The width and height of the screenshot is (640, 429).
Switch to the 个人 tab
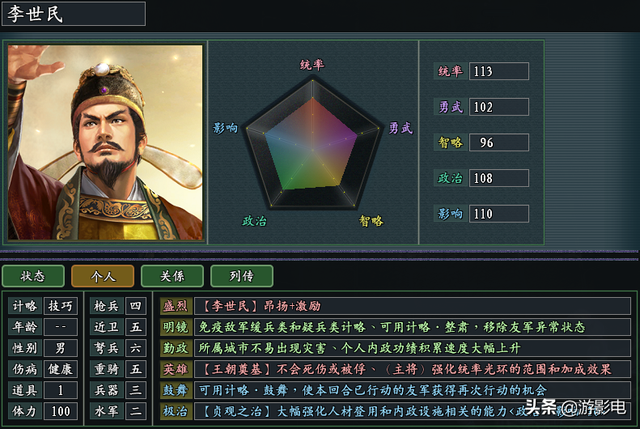[103, 276]
